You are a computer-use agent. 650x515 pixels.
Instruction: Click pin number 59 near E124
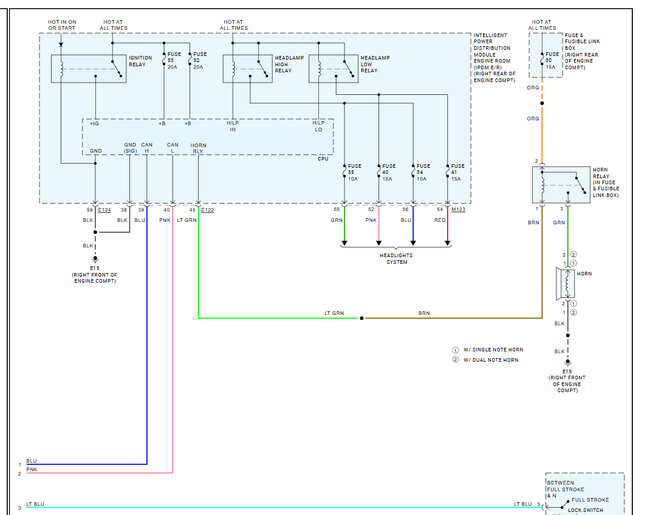pos(90,210)
